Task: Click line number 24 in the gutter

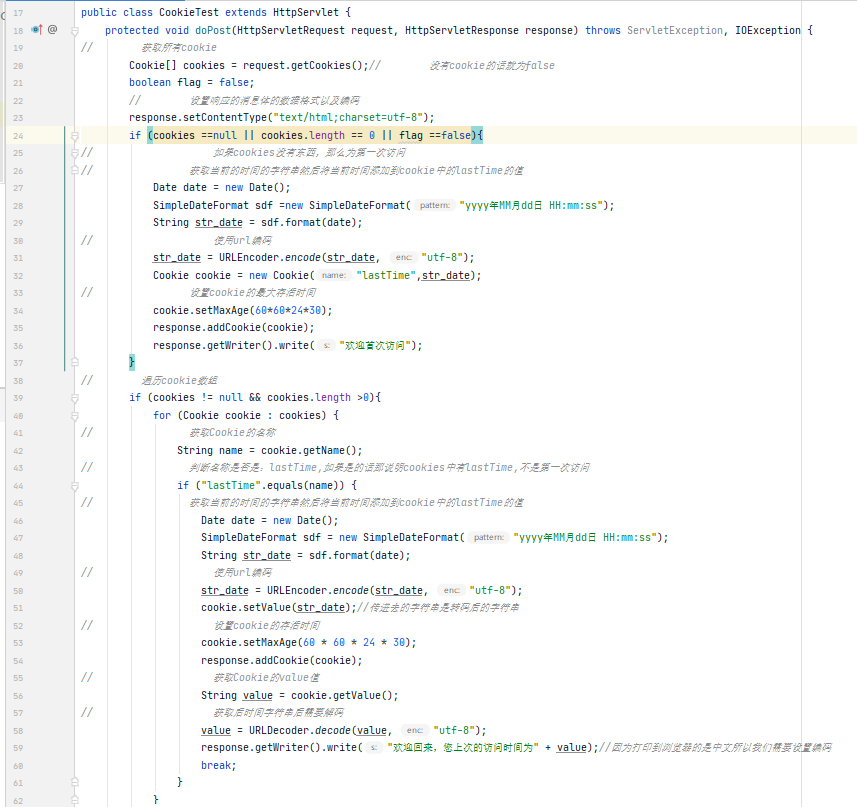Action: click(x=18, y=136)
